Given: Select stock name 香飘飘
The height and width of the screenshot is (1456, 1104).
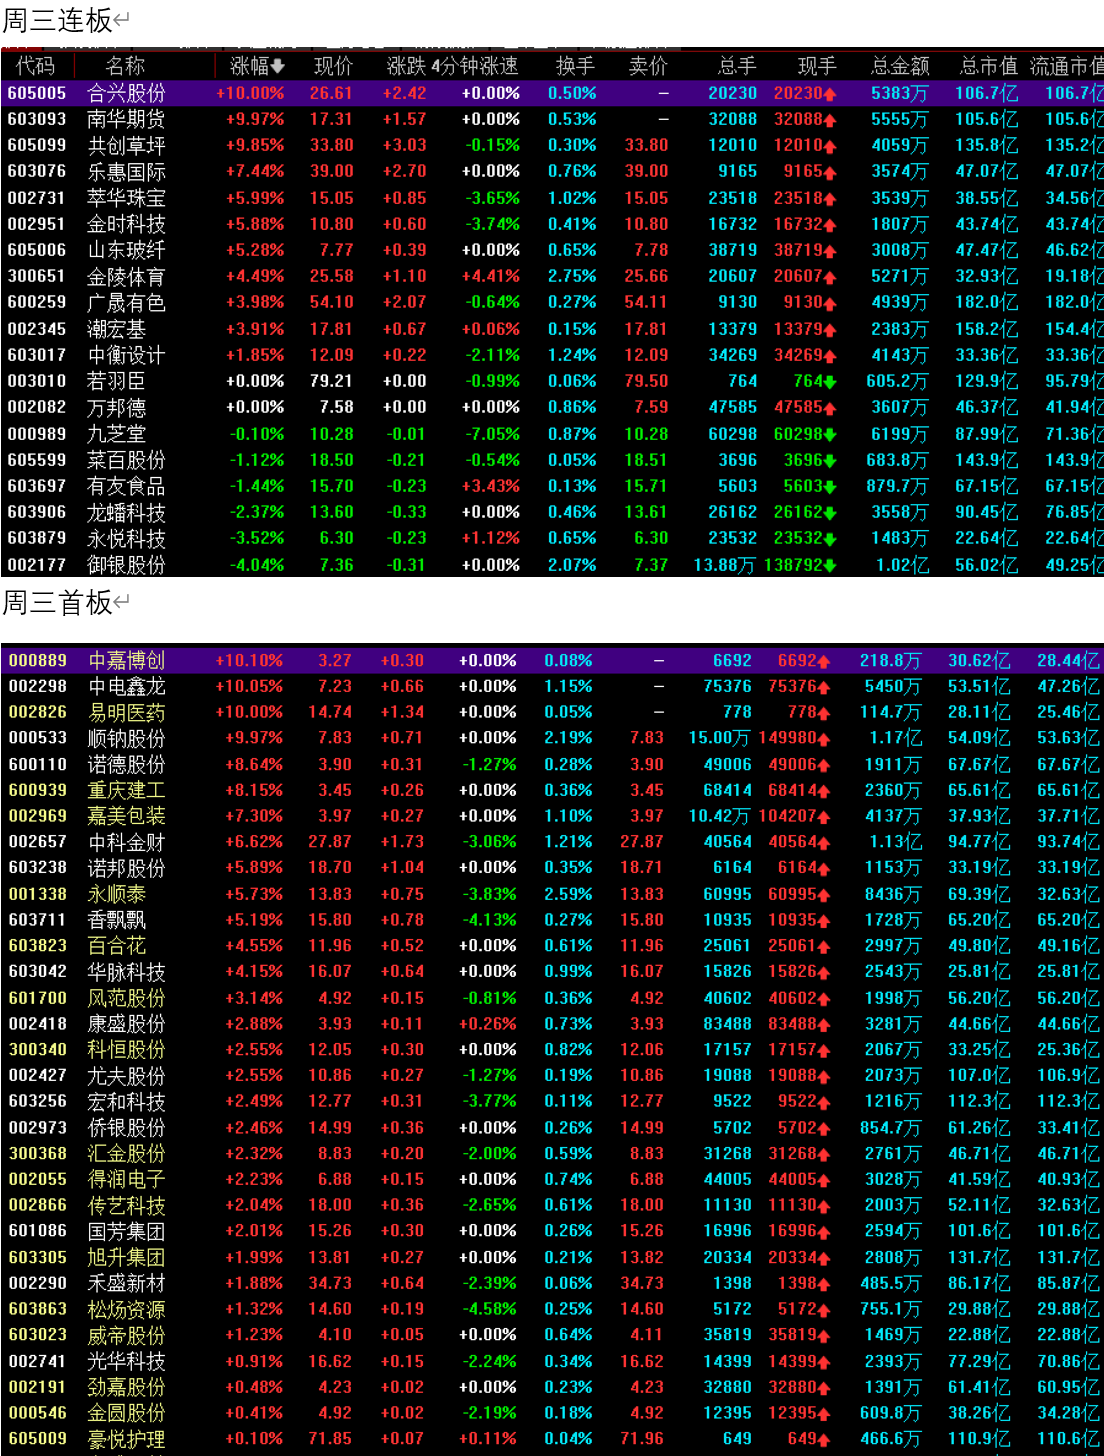Looking at the screenshot, I should pyautogui.click(x=117, y=920).
